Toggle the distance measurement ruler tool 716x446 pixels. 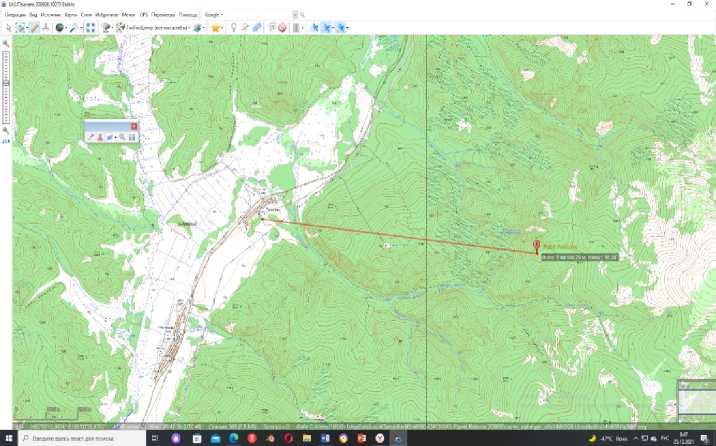tap(35, 28)
